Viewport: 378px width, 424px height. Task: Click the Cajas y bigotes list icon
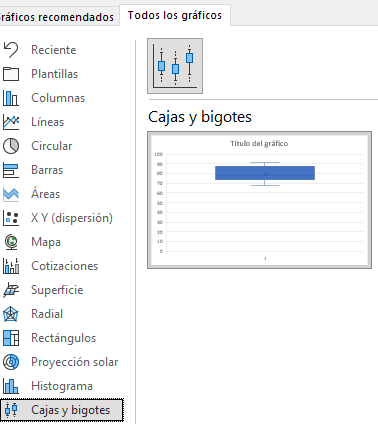[x=11, y=410]
